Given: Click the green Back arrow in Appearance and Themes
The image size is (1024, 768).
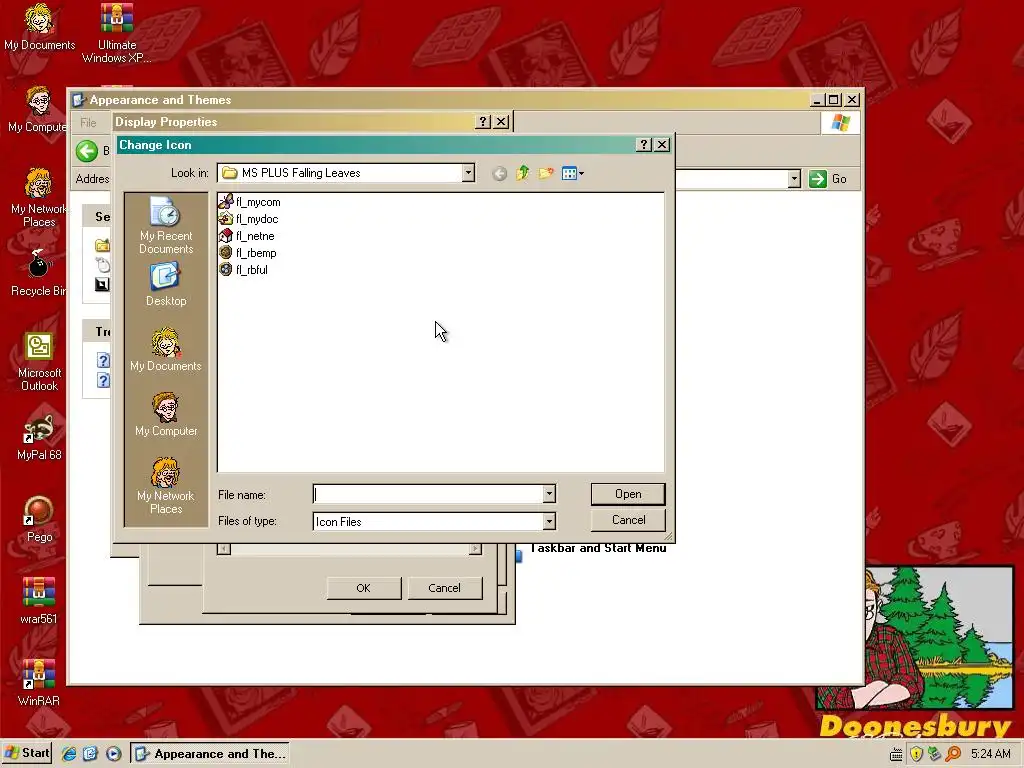Looking at the screenshot, I should tap(87, 151).
